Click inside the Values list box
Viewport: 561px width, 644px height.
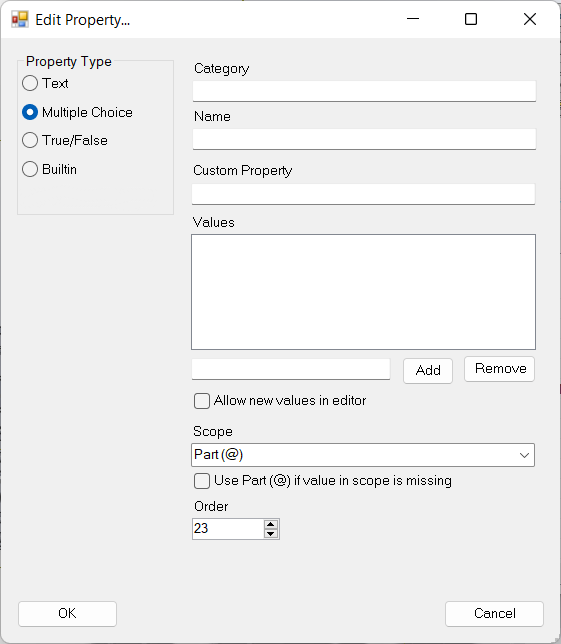pyautogui.click(x=363, y=292)
